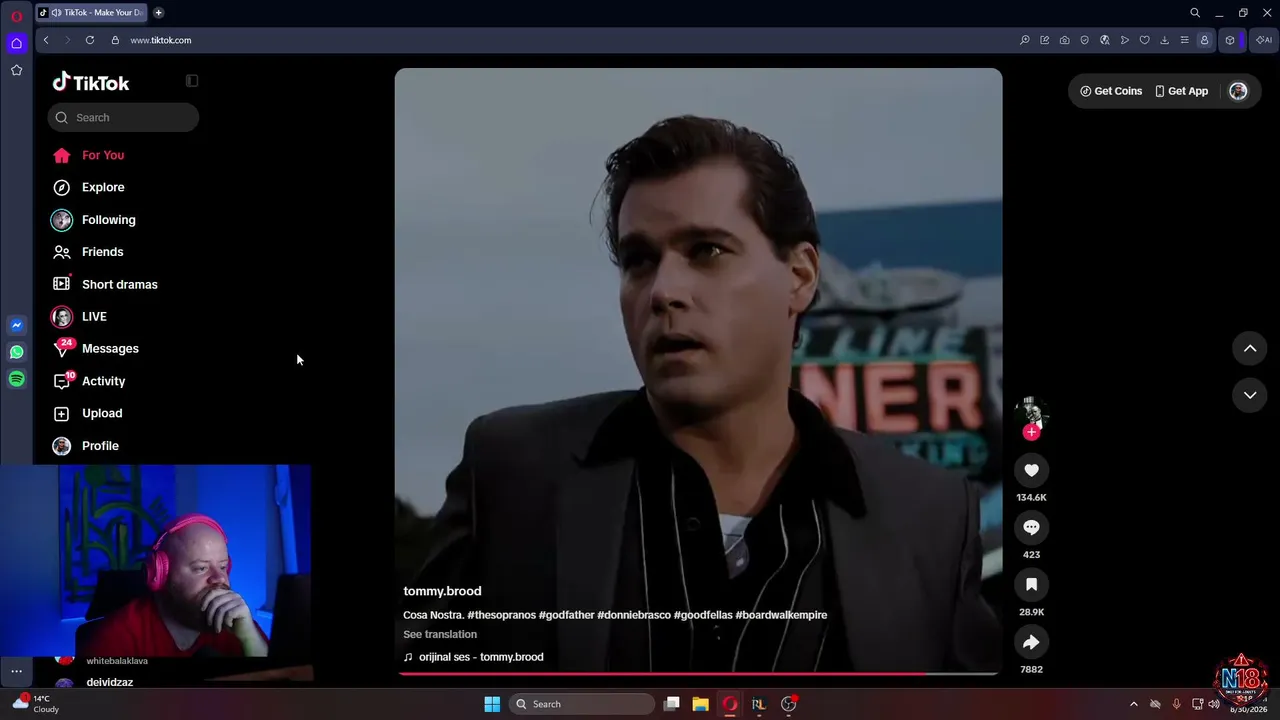1280x720 pixels.
Task: Open the For You feed
Action: [103, 155]
